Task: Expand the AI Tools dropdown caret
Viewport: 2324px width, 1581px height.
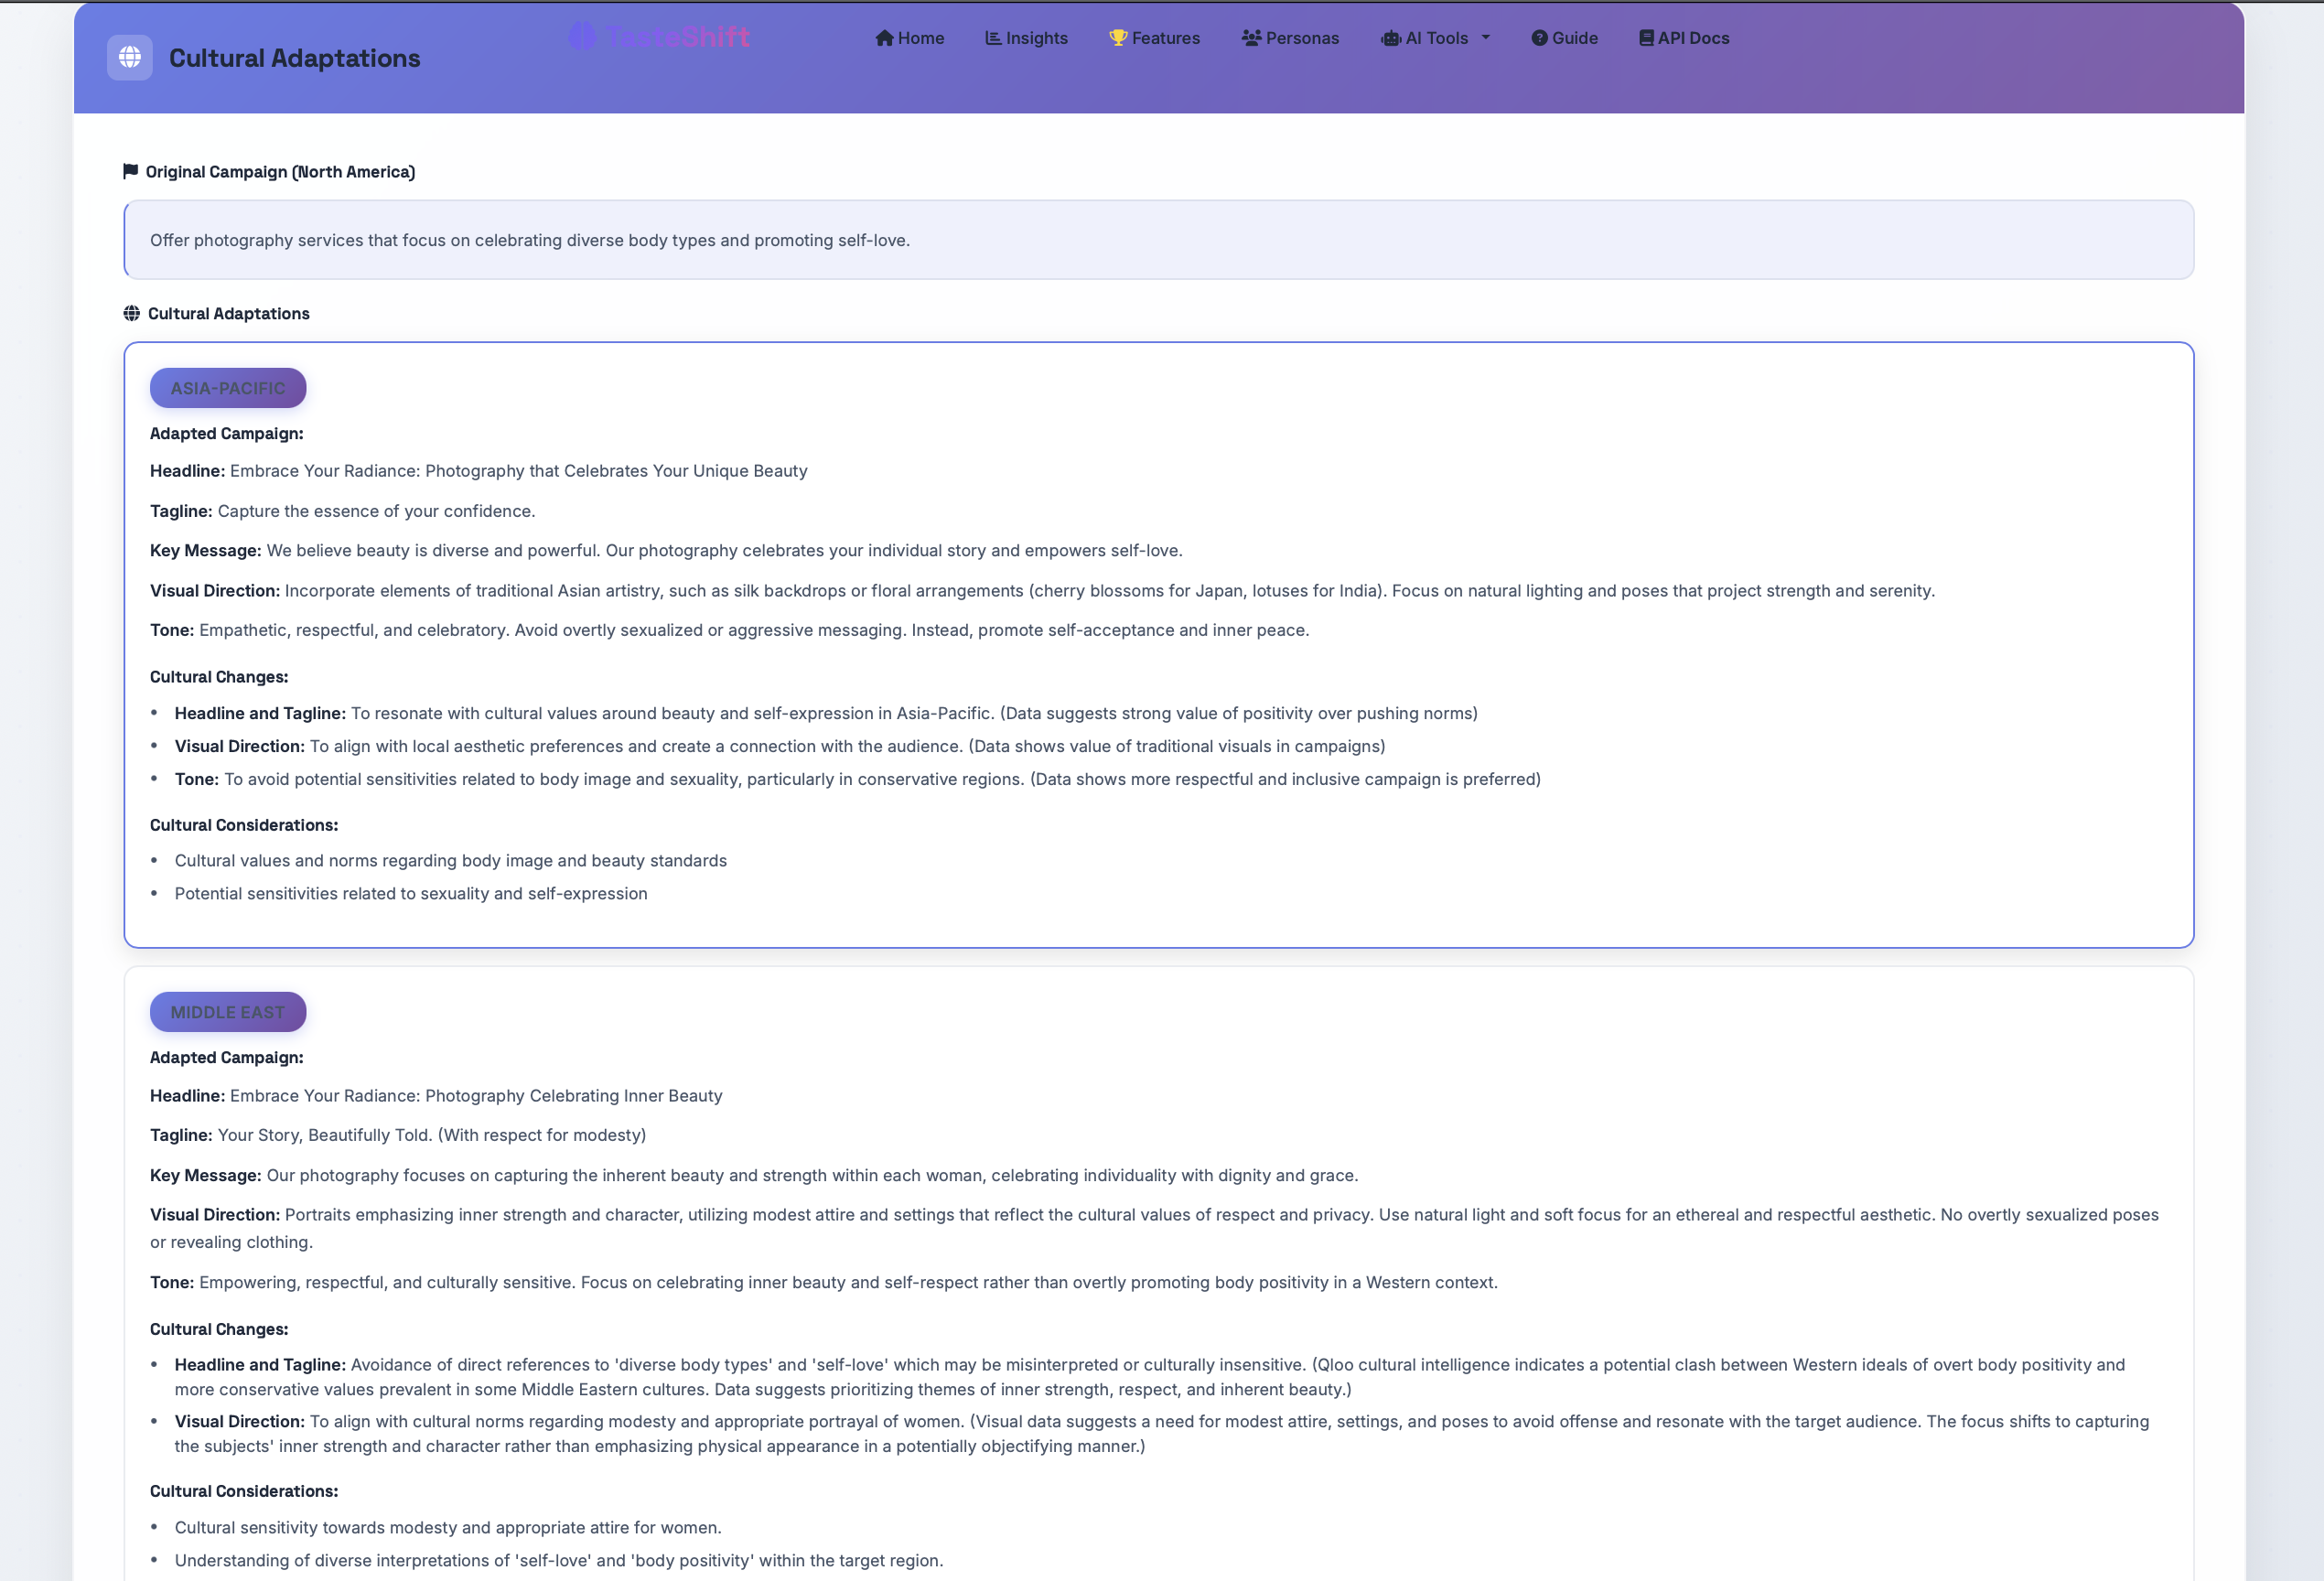Action: point(1486,38)
